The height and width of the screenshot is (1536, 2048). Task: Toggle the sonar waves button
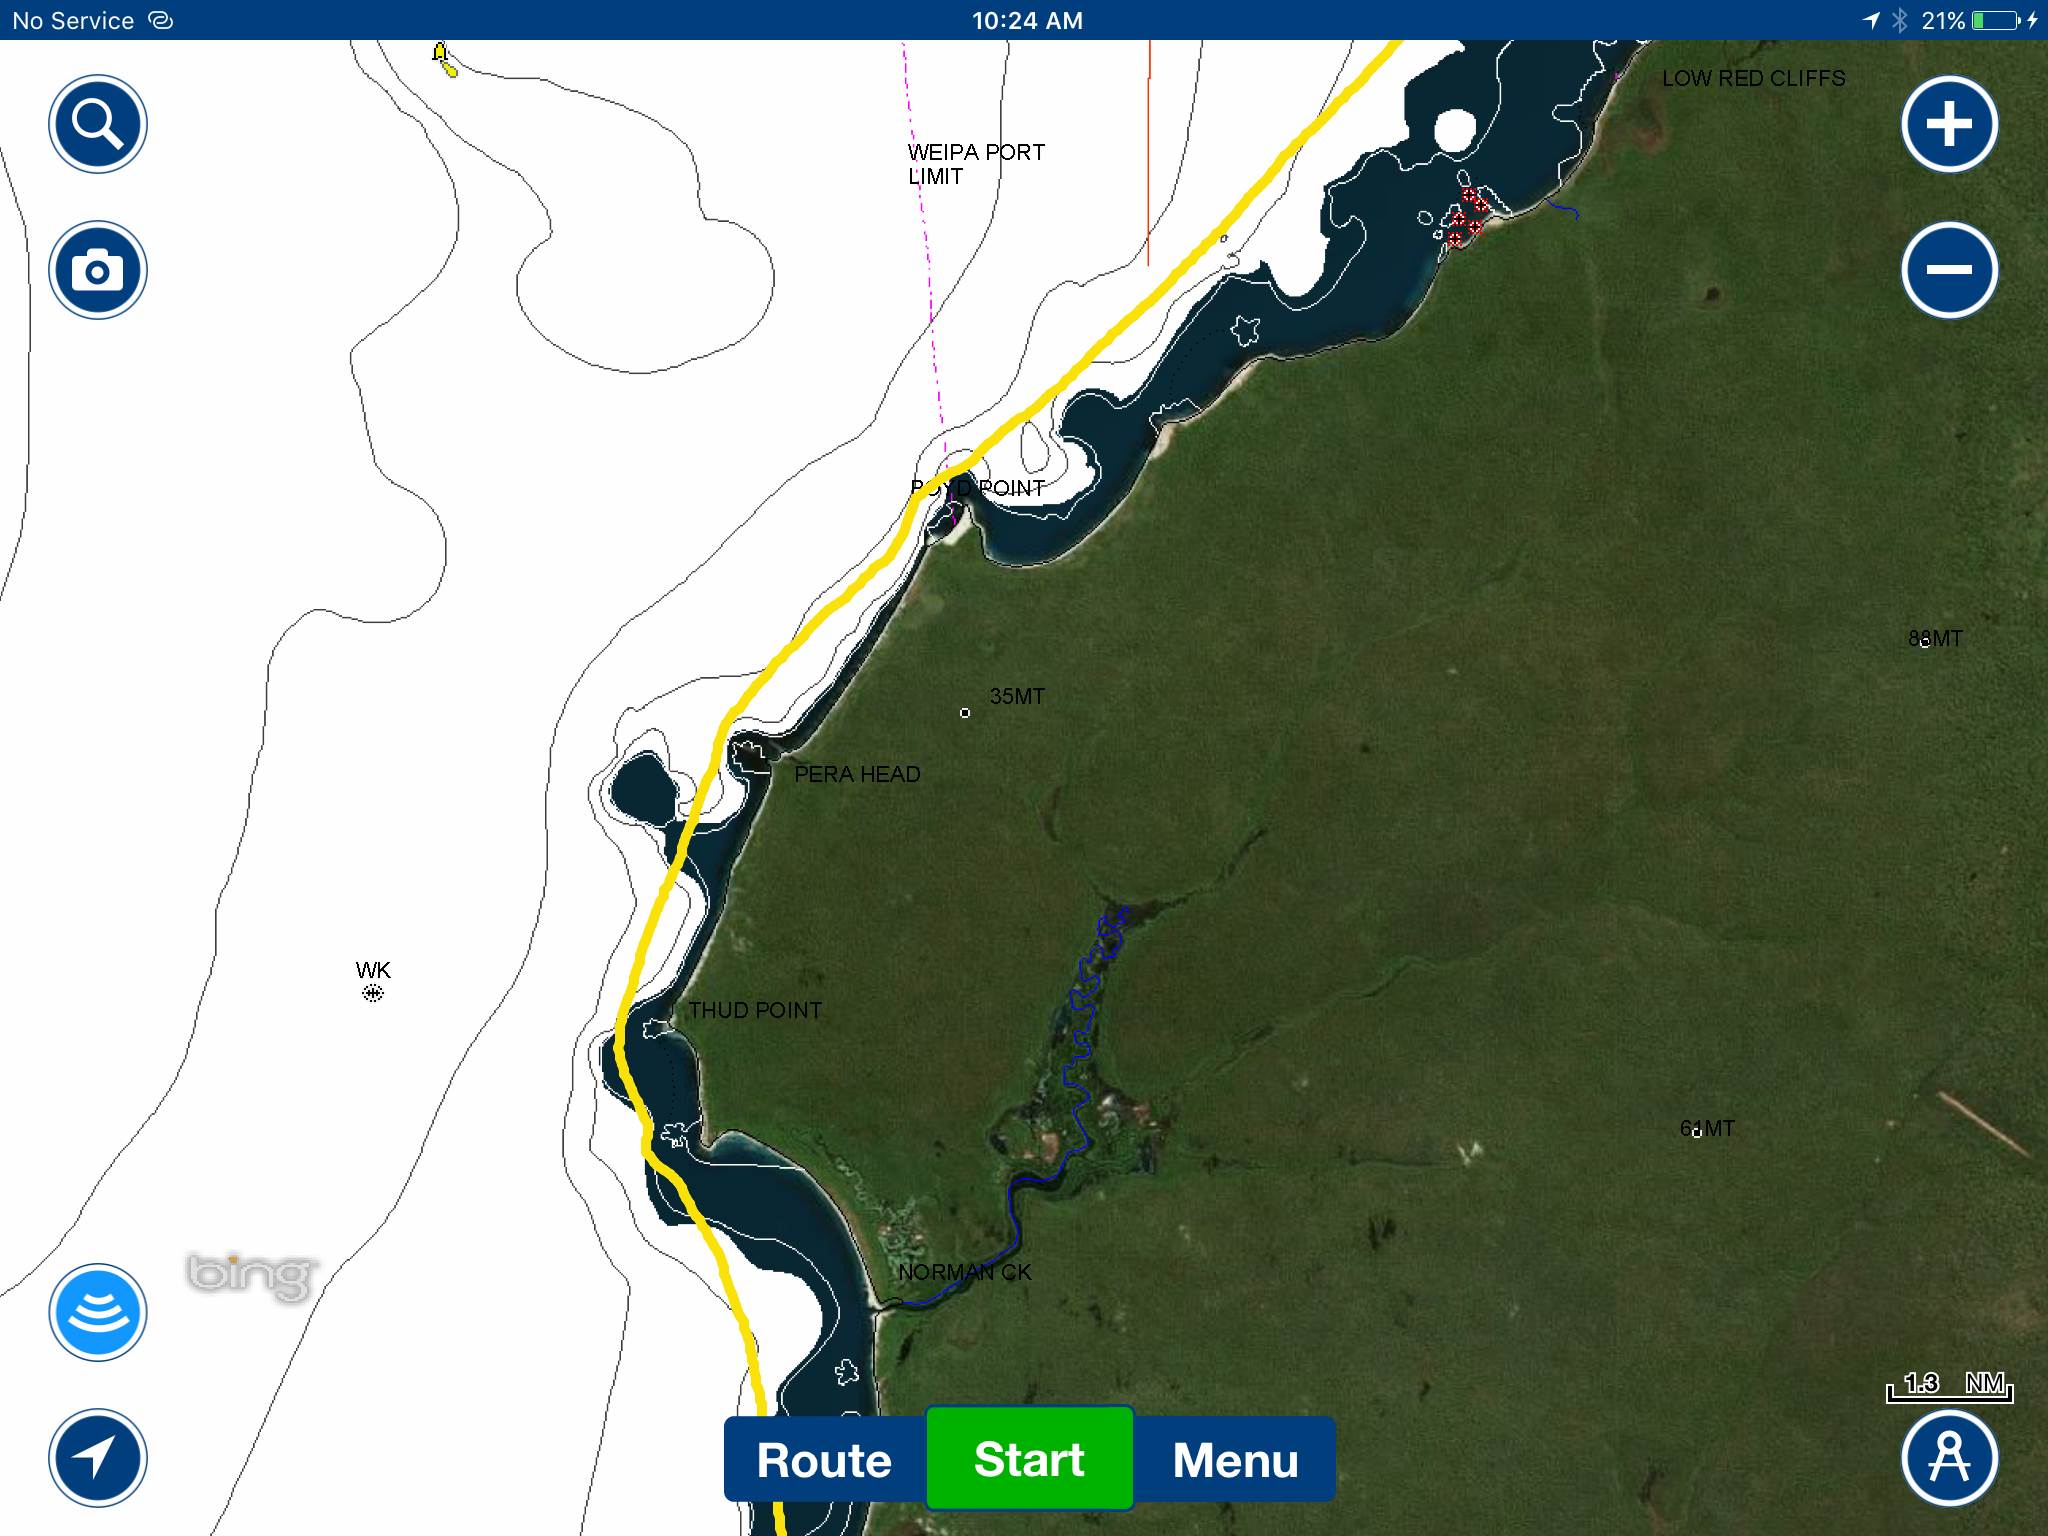tap(98, 1312)
